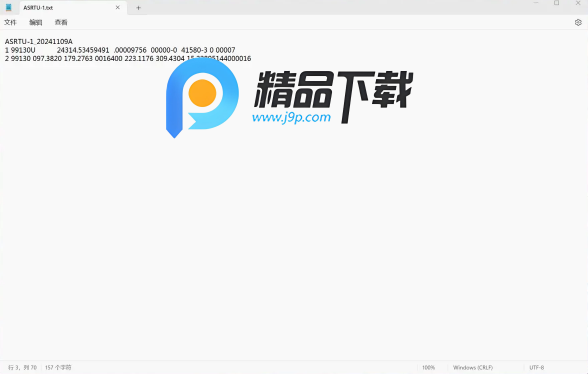Image resolution: width=588 pixels, height=374 pixels.
Task: Click the 行 3, 列 70 status indicator
Action: [22, 368]
